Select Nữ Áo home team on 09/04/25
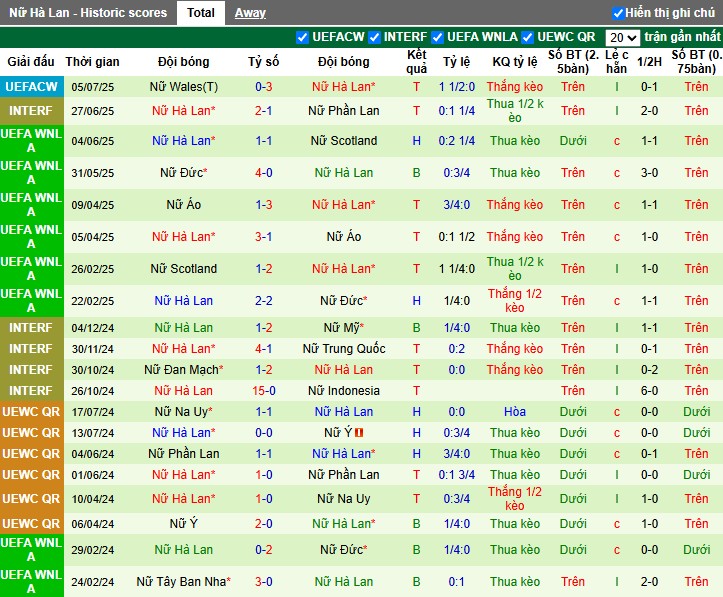This screenshot has width=723, height=597. click(184, 205)
